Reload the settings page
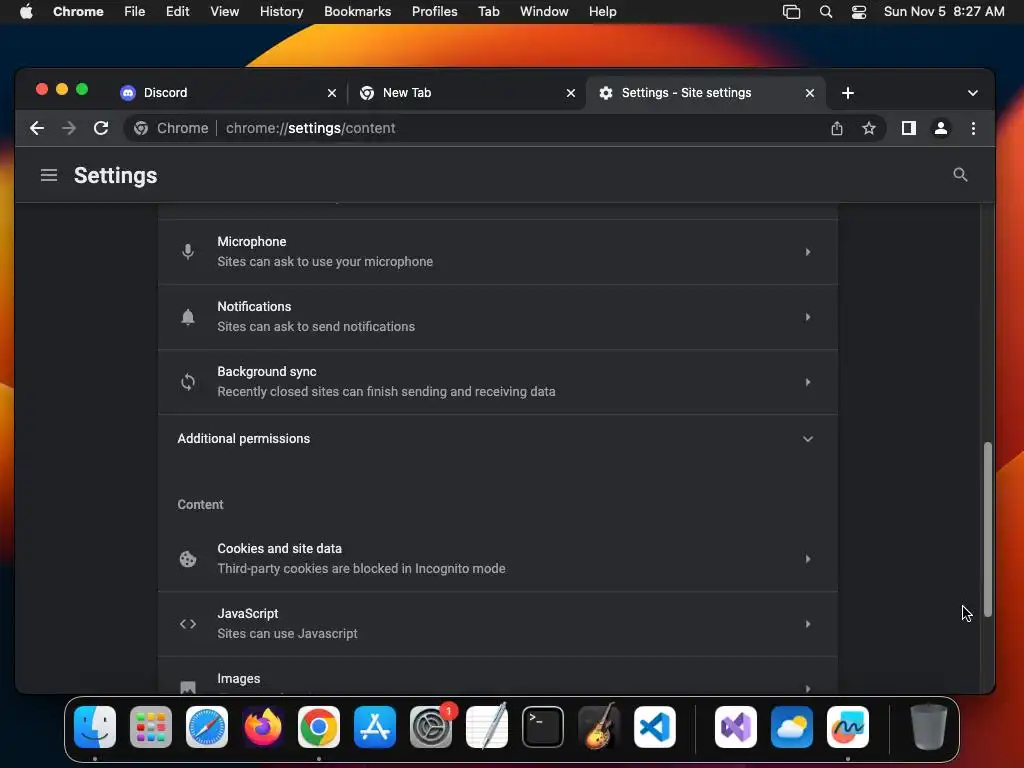The height and width of the screenshot is (768, 1024). (101, 128)
